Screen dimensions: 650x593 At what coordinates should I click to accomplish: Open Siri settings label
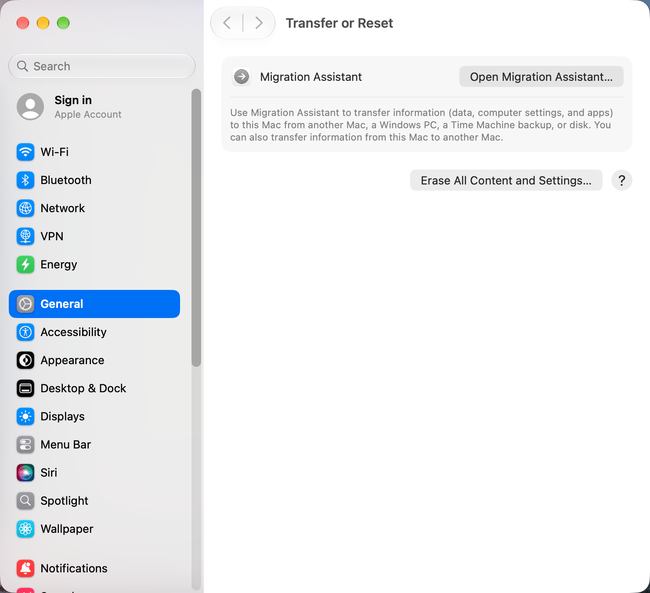[49, 473]
